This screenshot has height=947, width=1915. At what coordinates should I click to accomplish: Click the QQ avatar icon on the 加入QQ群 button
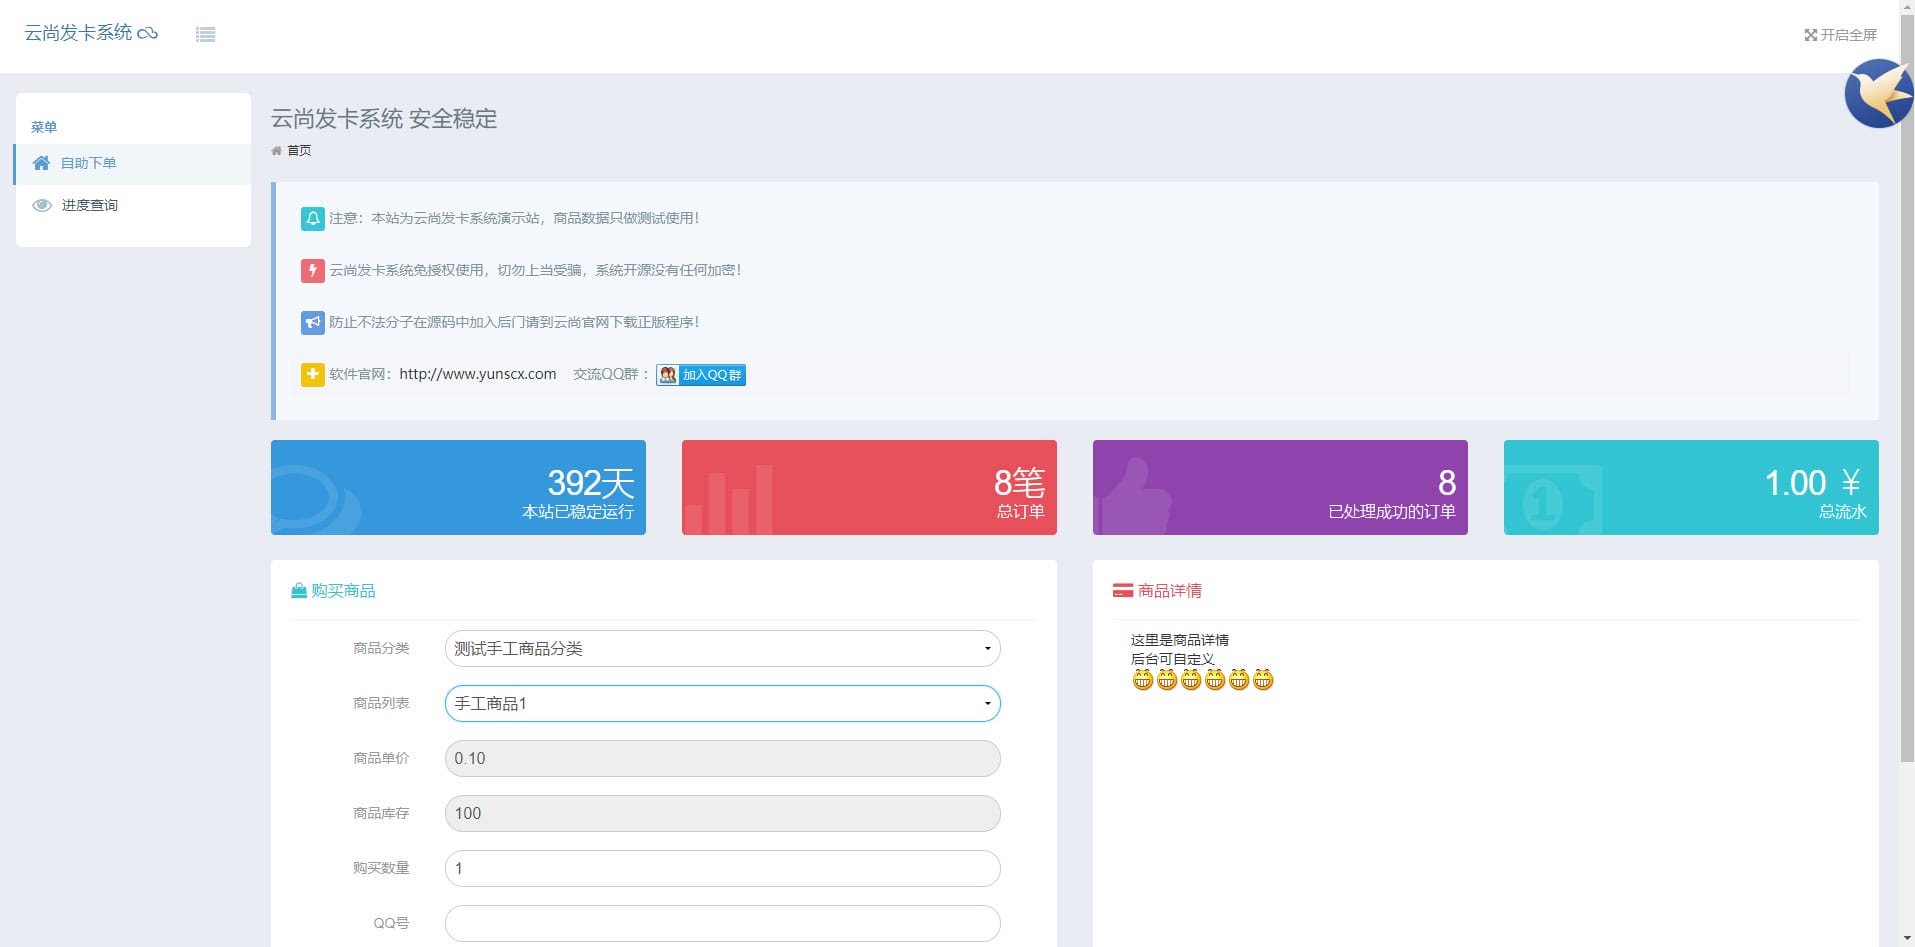pos(668,375)
